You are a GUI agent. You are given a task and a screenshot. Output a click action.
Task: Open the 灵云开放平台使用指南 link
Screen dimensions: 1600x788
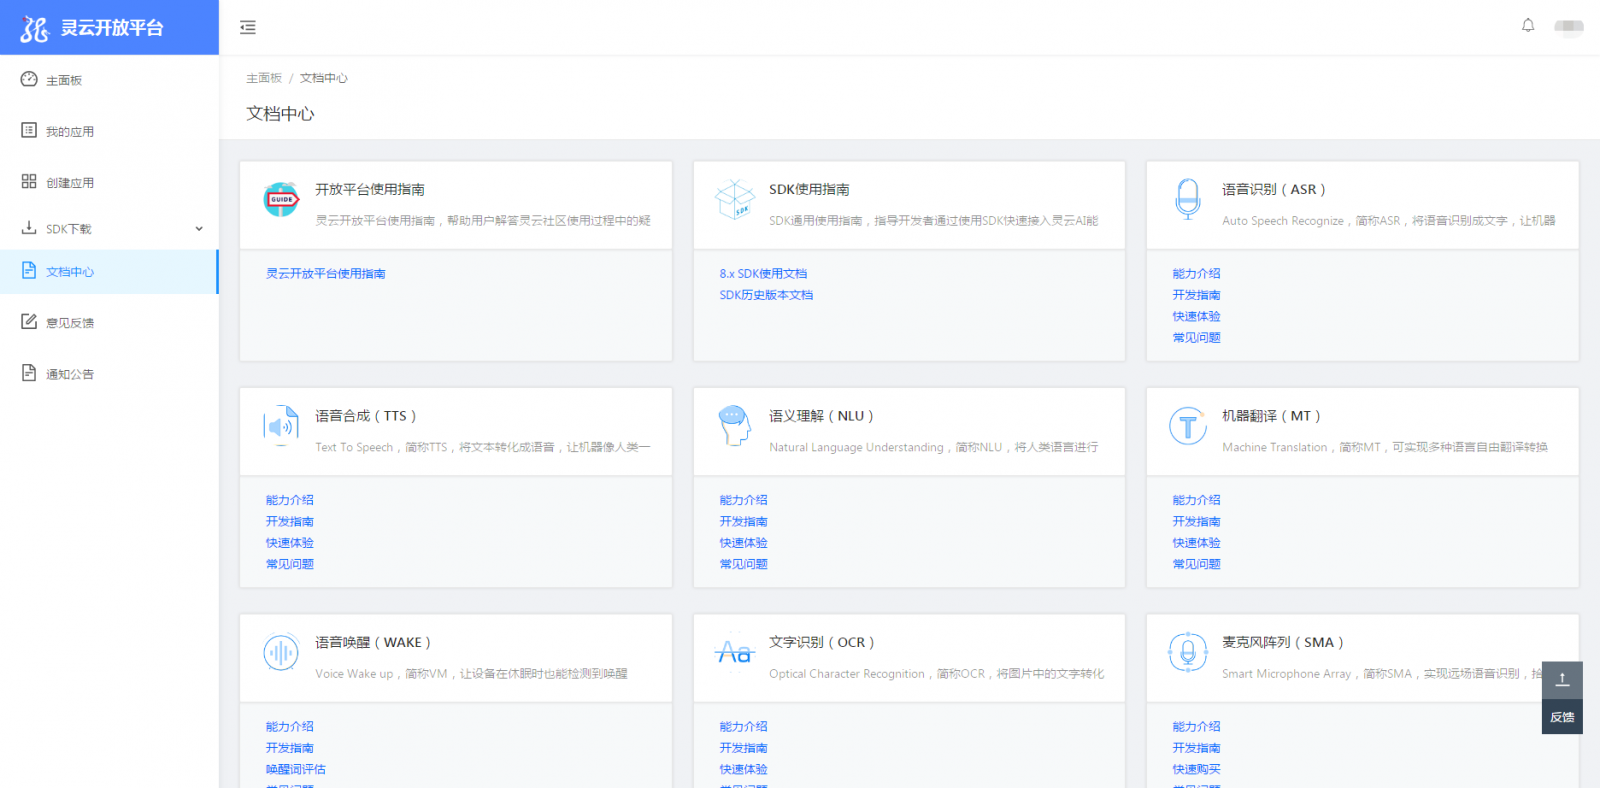coord(326,273)
